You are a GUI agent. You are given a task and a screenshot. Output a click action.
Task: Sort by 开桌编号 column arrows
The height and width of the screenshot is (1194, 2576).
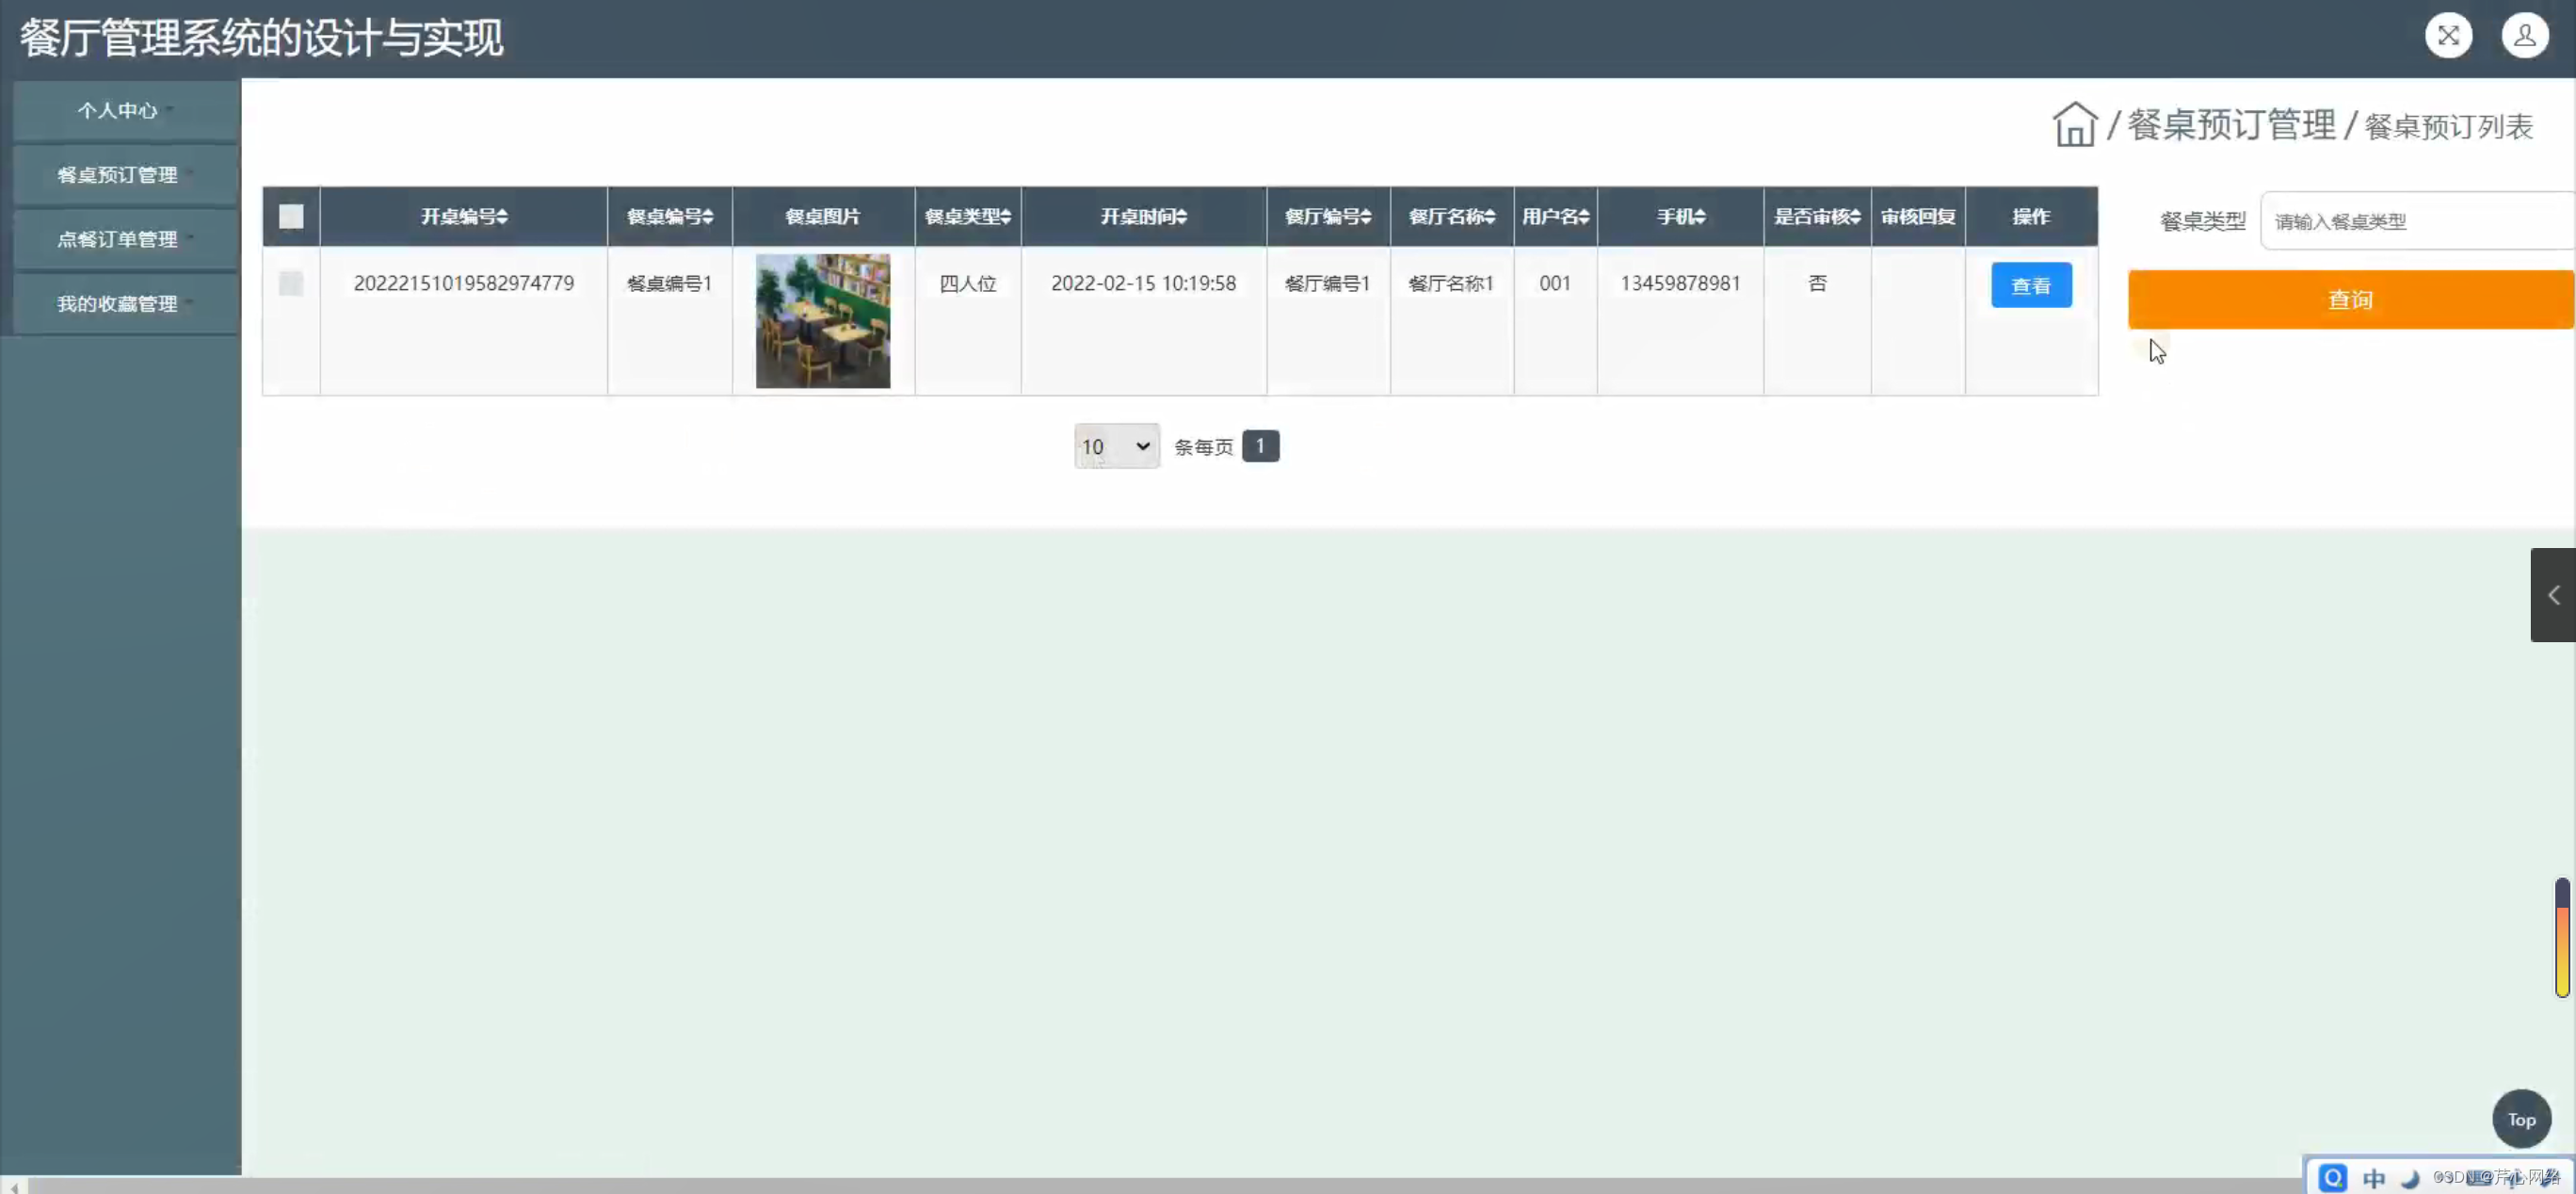coord(502,217)
